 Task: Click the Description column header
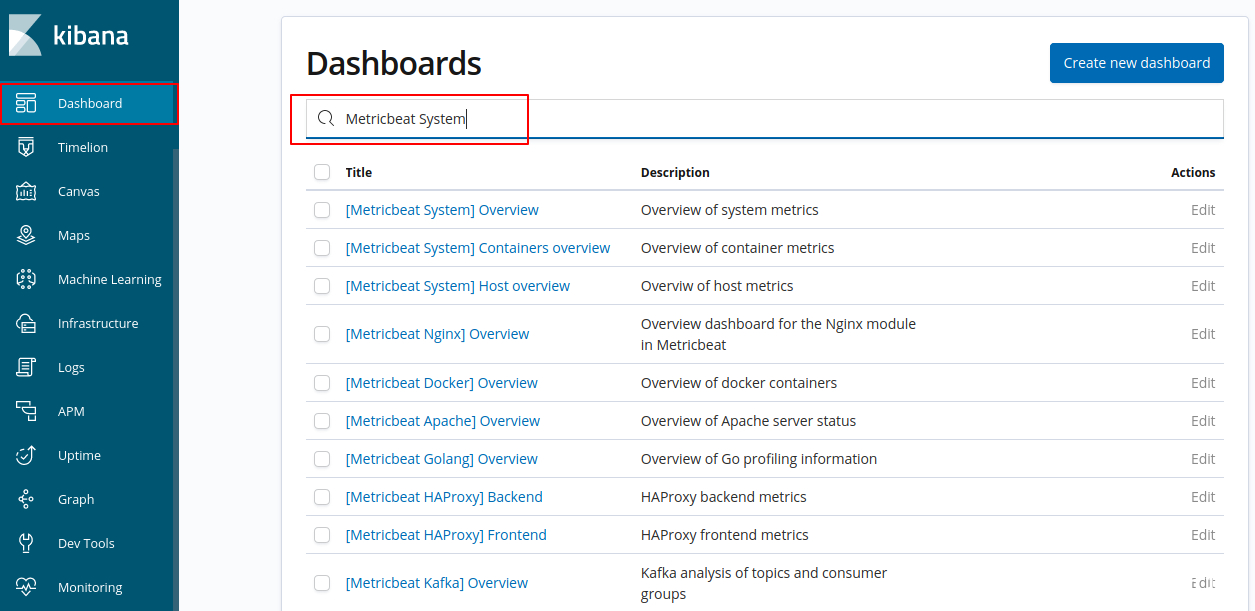pos(675,172)
